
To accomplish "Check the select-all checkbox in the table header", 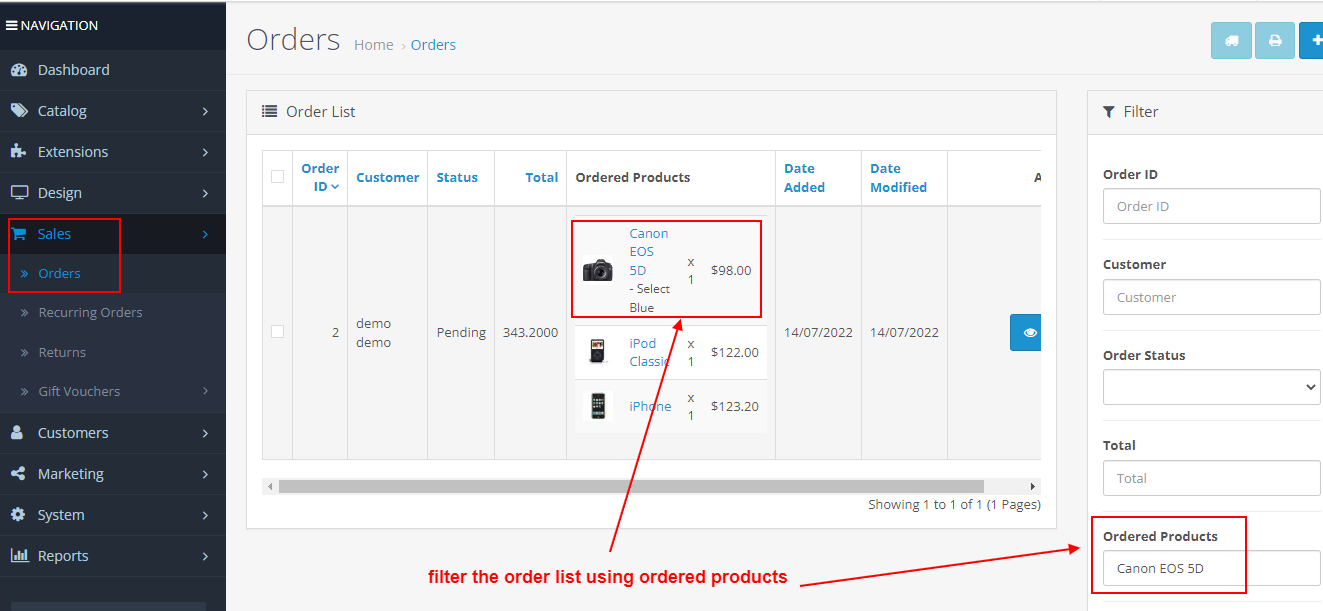I will pos(277,177).
